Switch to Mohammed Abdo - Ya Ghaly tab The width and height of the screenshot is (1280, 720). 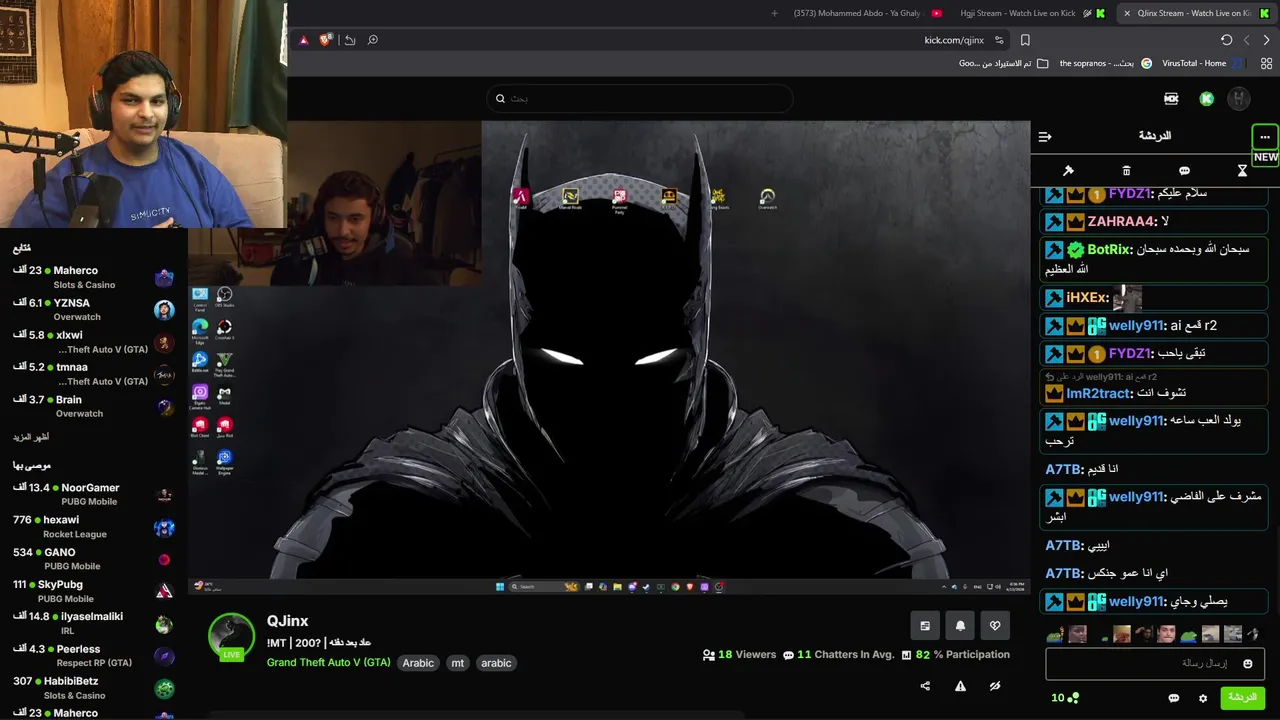[x=867, y=13]
